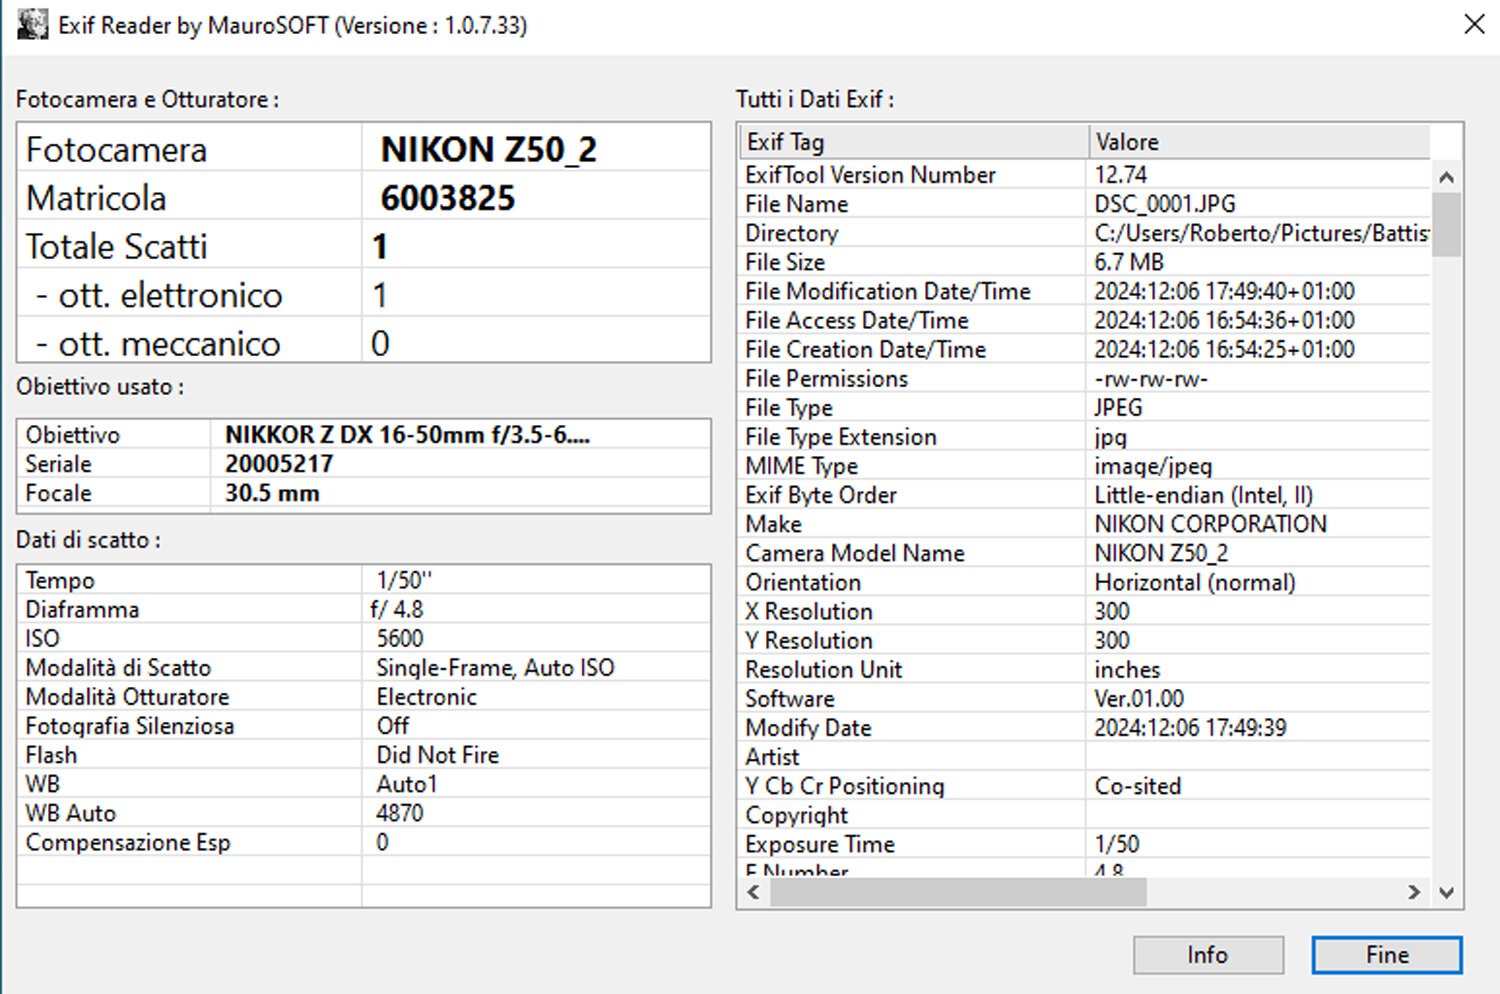Viewport: 1500px width, 994px height.
Task: Click the Totale Scatti label
Action: click(x=116, y=246)
